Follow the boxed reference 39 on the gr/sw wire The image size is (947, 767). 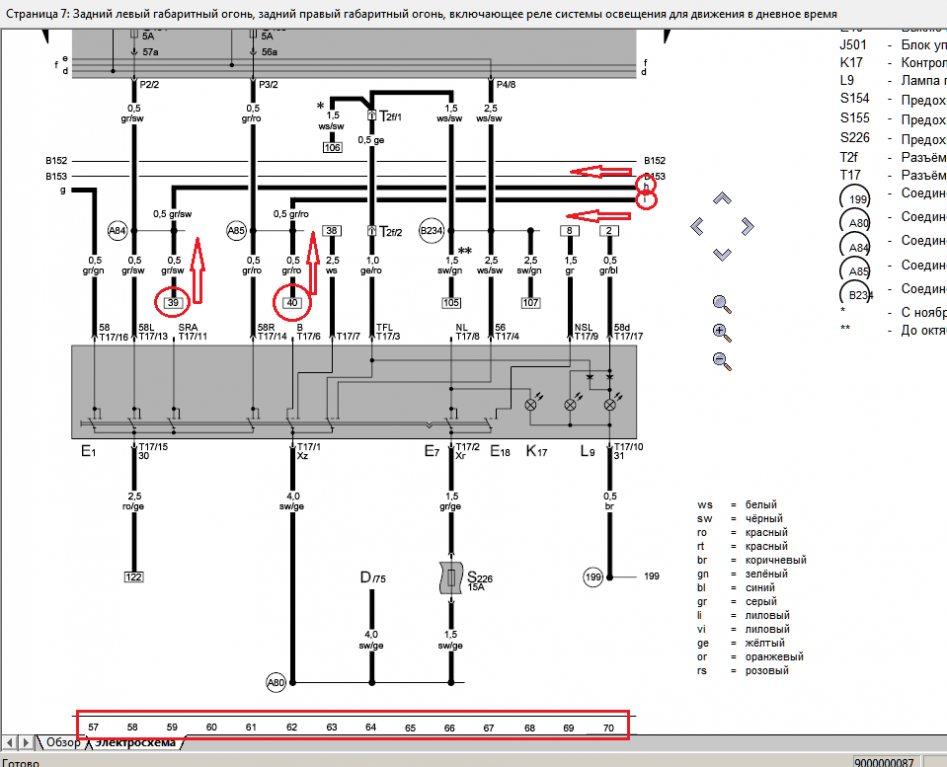click(174, 301)
